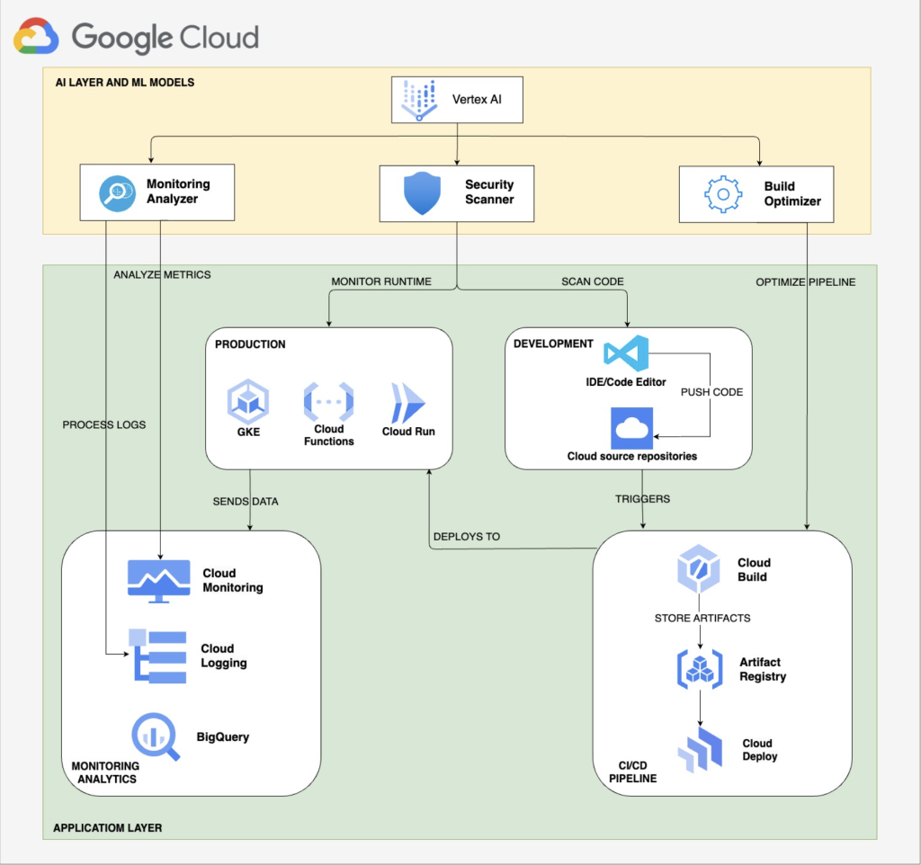Image resolution: width=921 pixels, height=865 pixels.
Task: Select the "CI/CD PIPELINE" group label
Action: click(633, 772)
